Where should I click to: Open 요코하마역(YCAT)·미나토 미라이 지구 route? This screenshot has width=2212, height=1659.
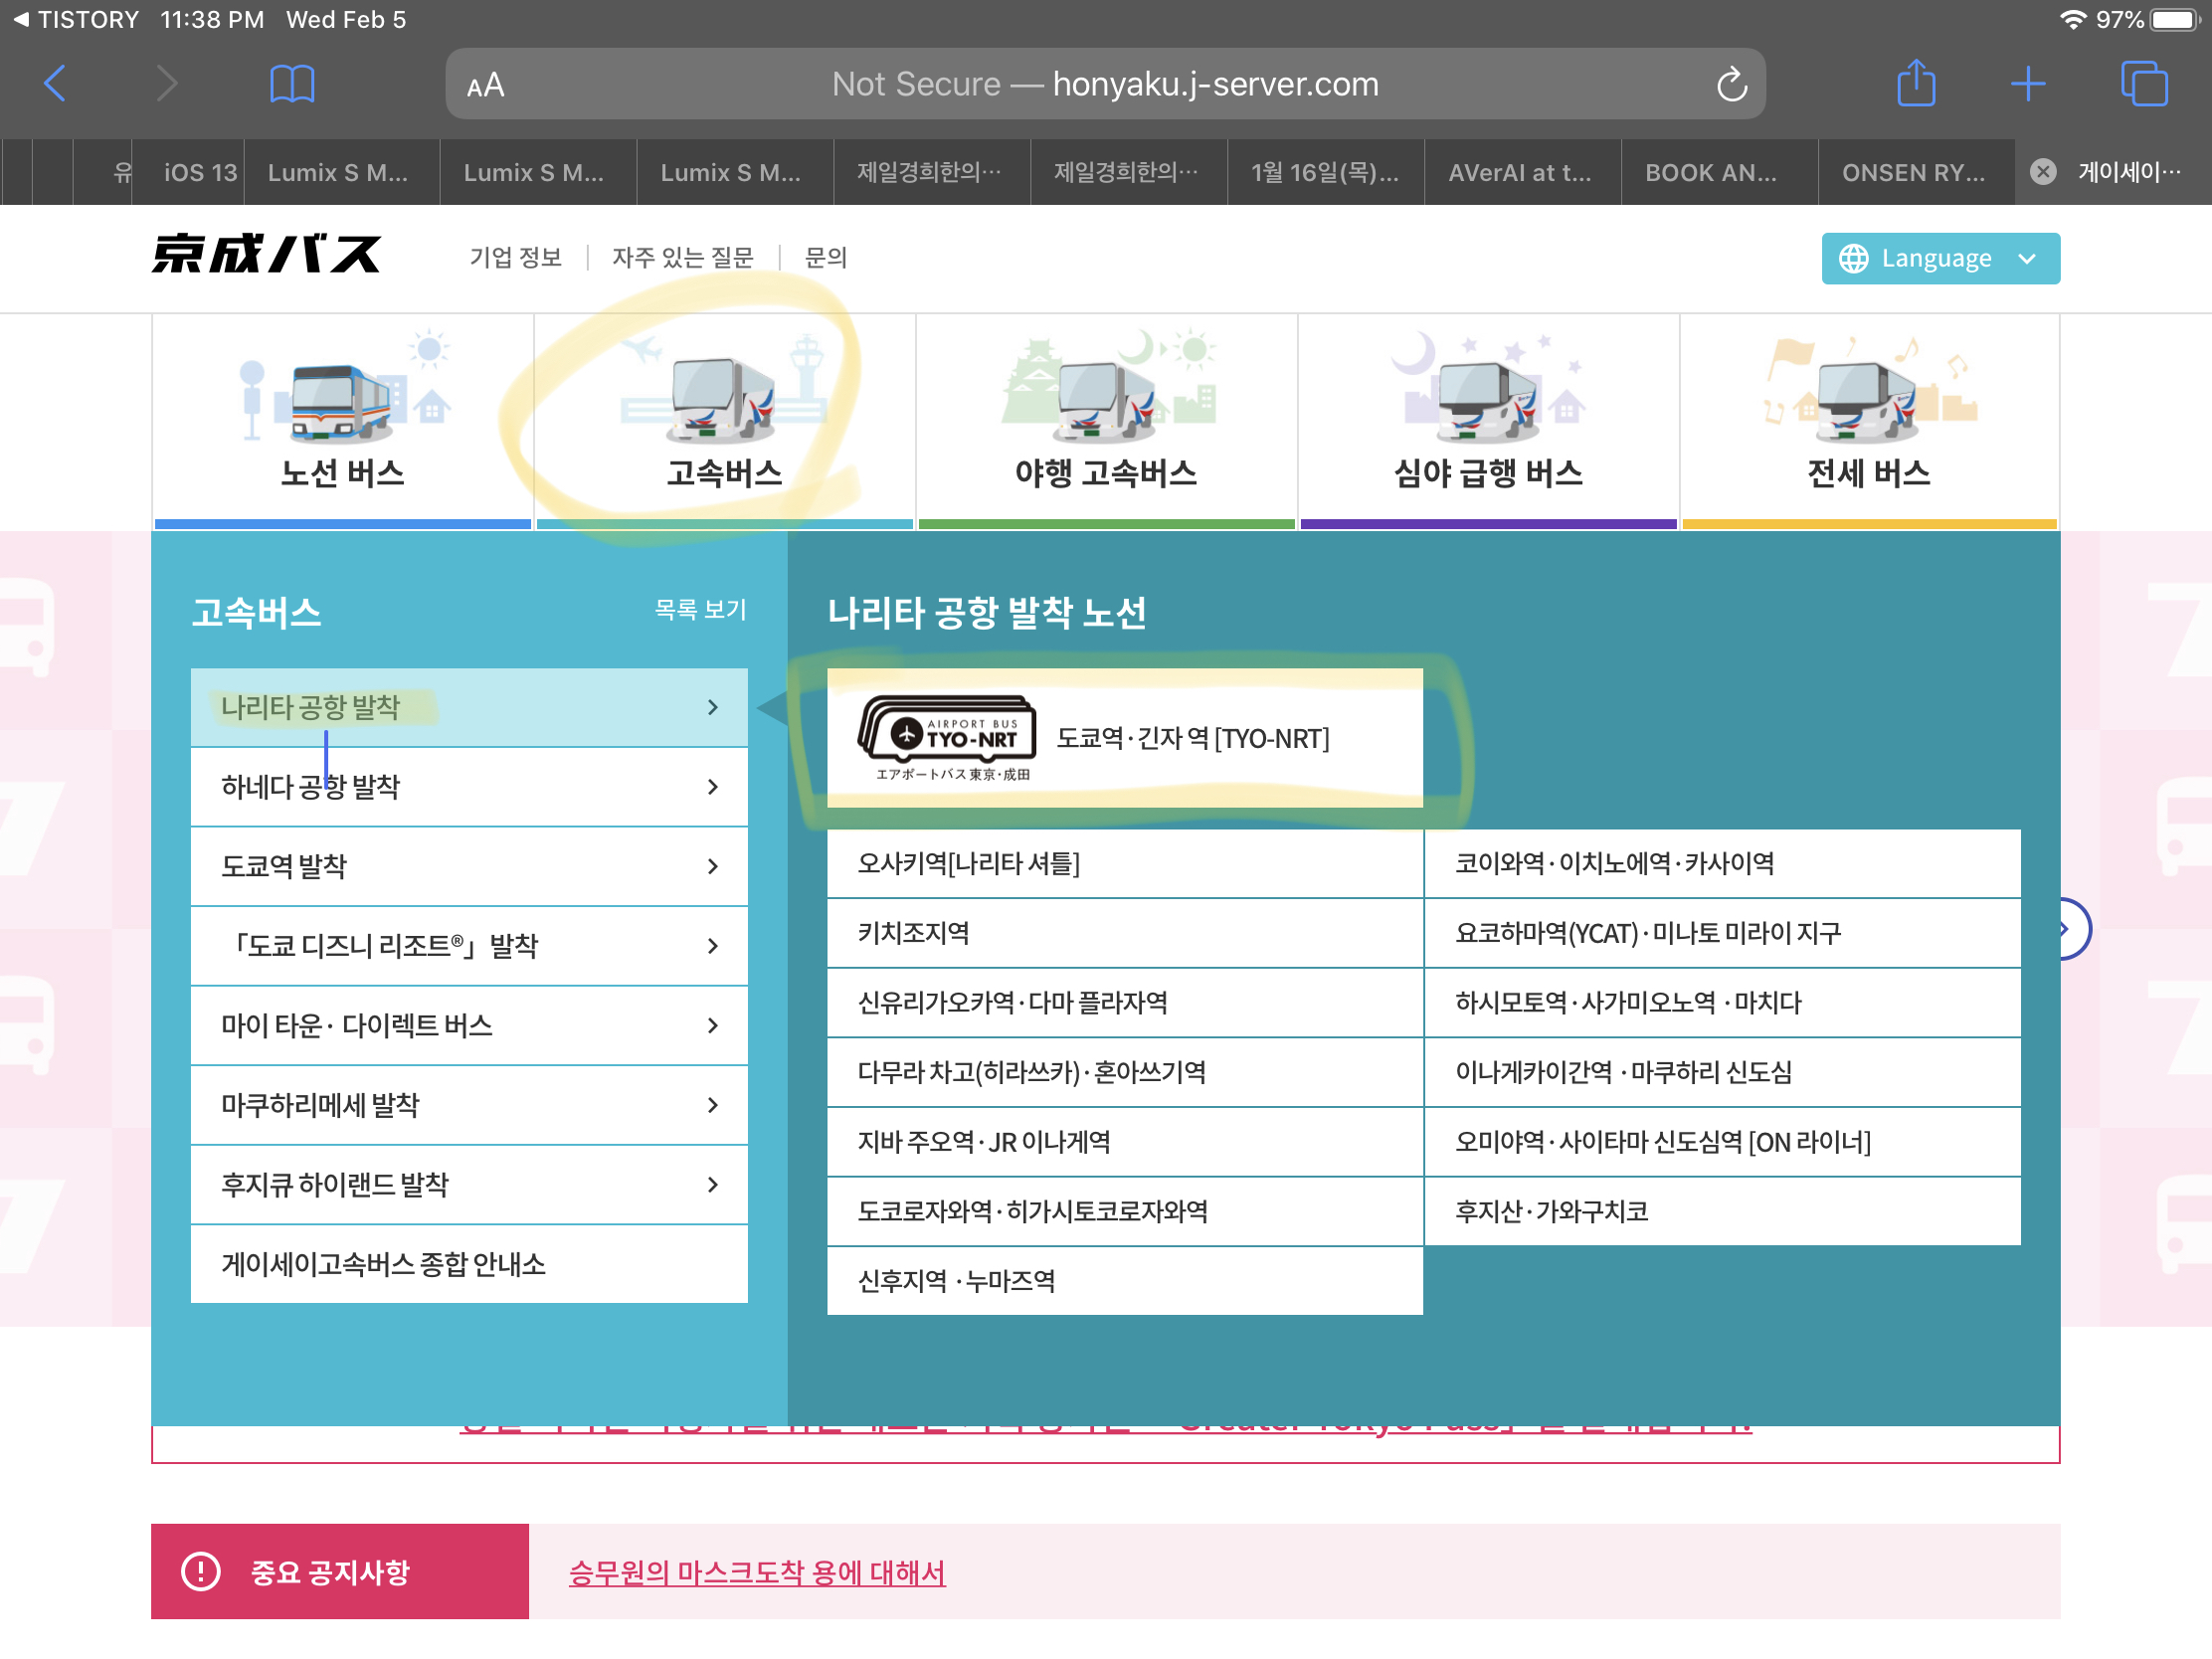pyautogui.click(x=1723, y=933)
